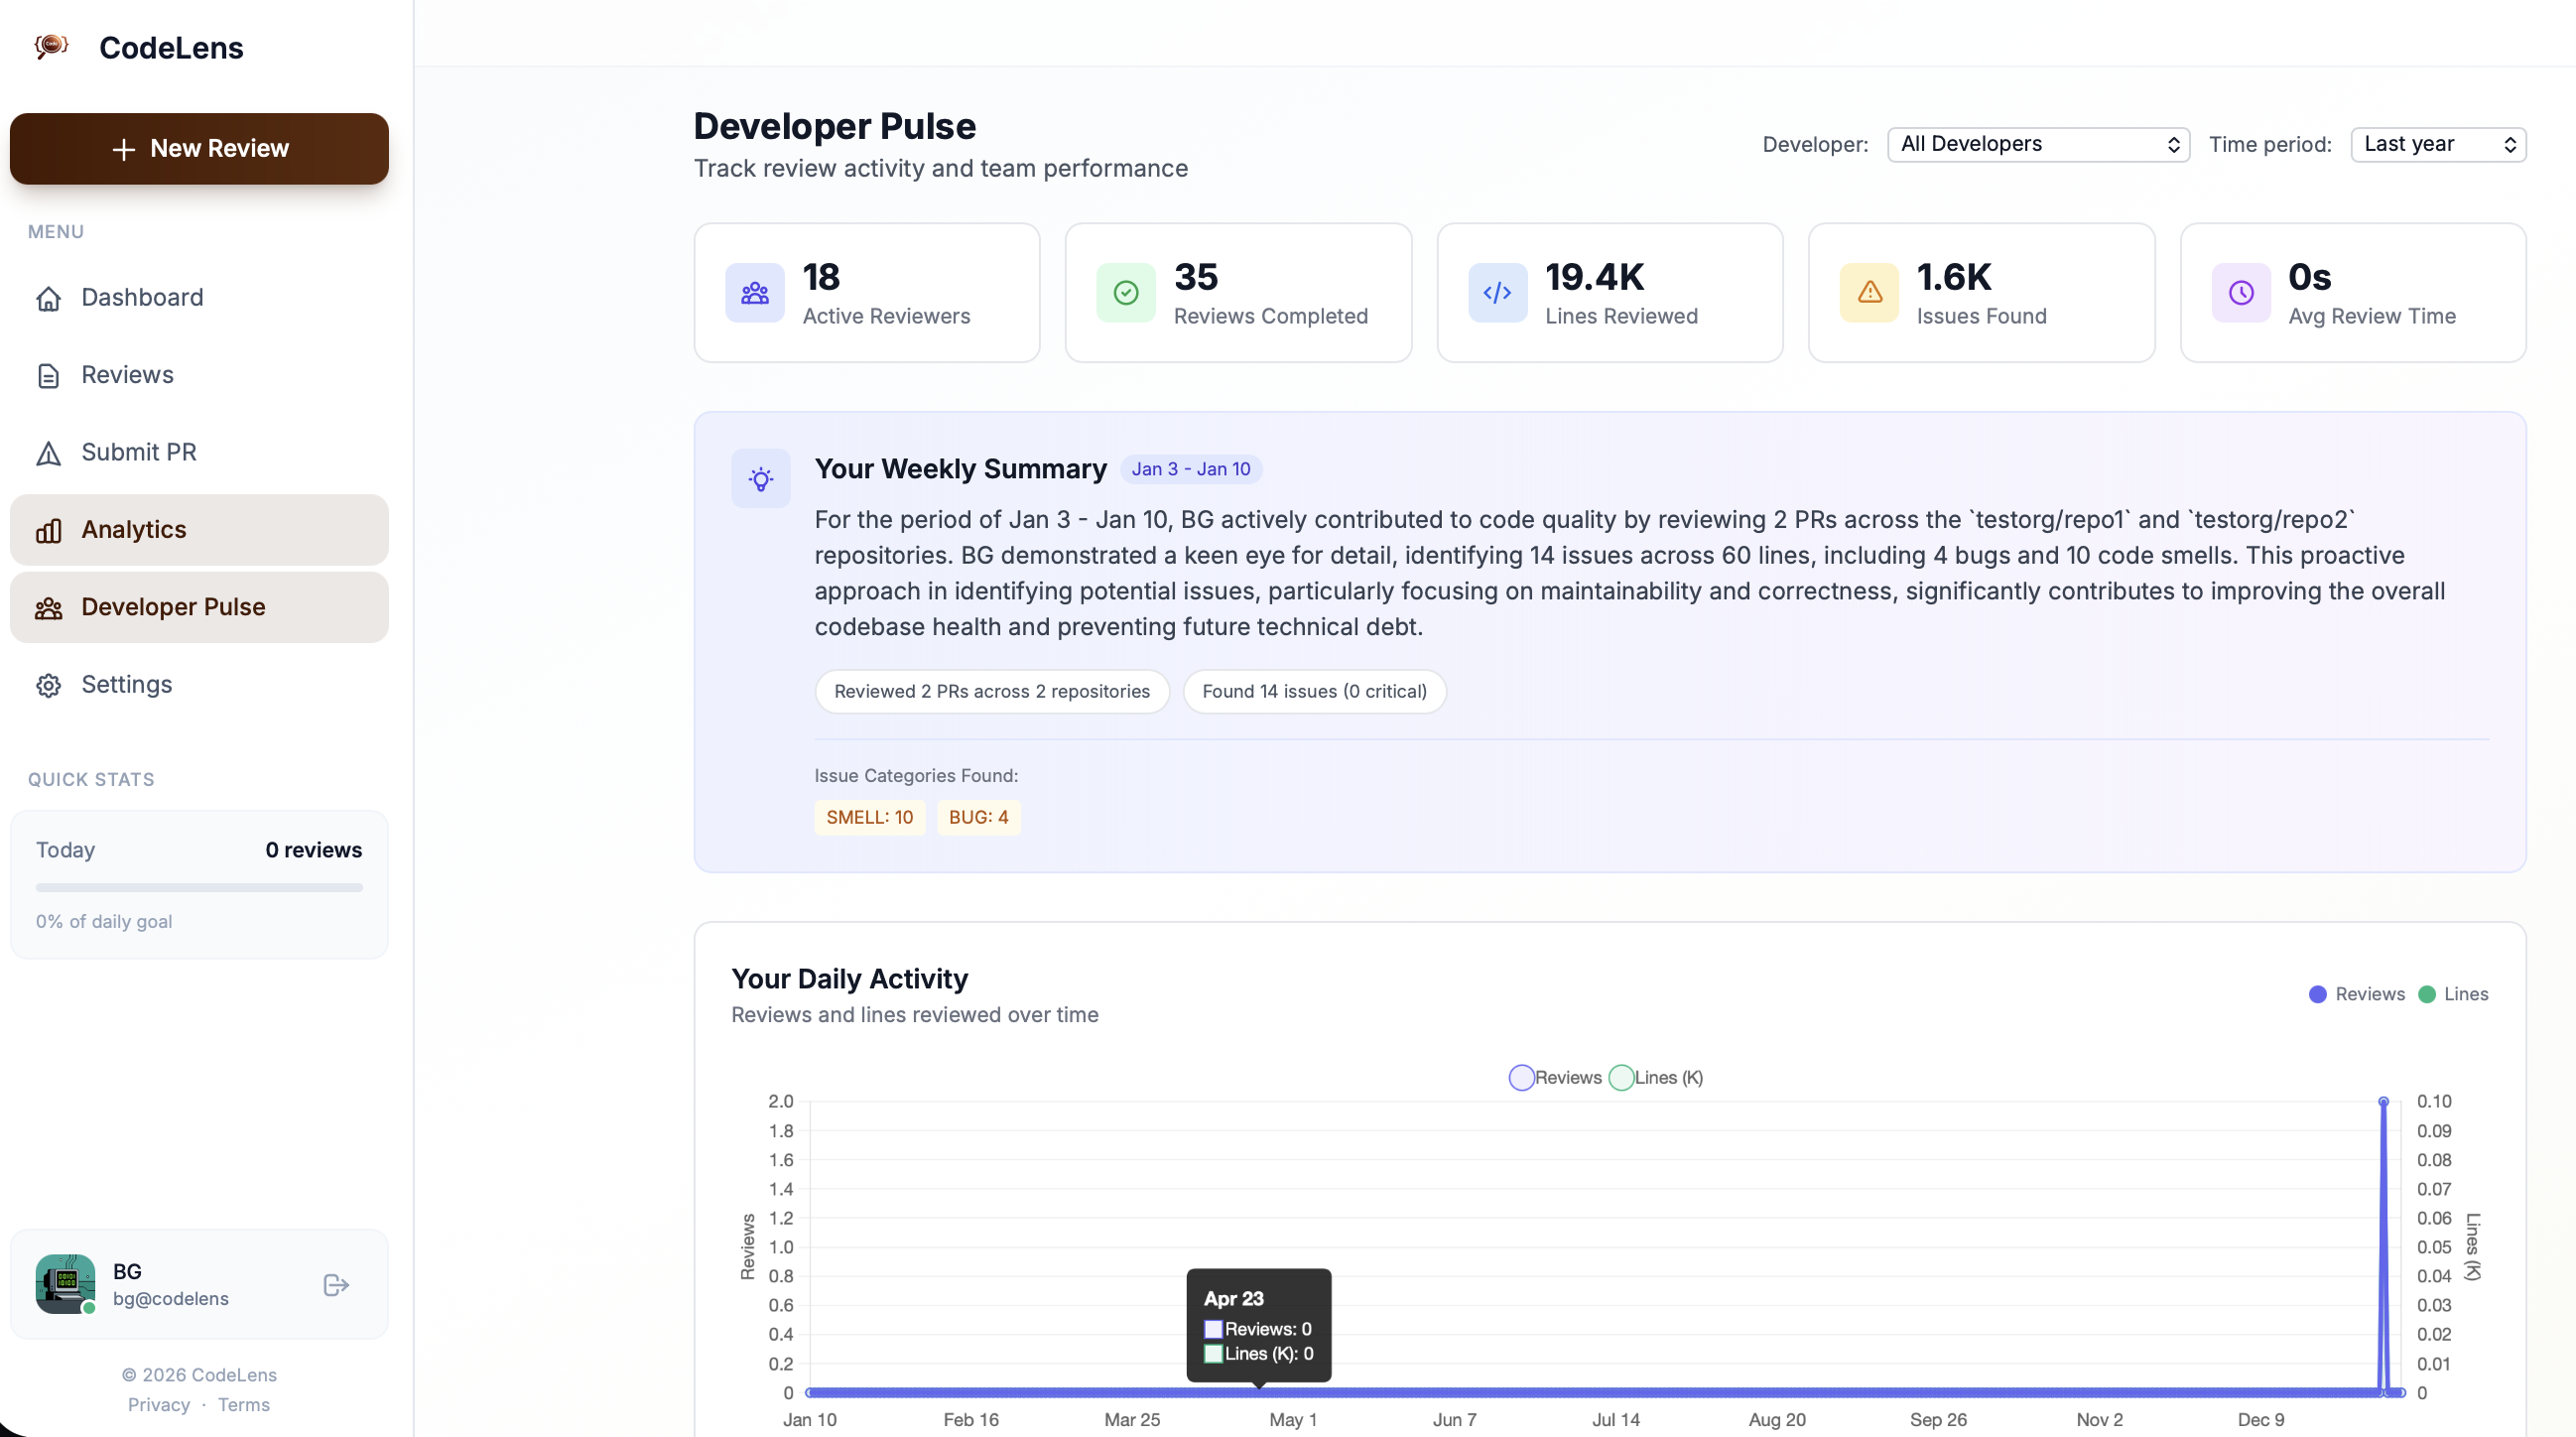Open the Developer Pulse menu entry
This screenshot has width=2576, height=1437.
click(x=172, y=607)
